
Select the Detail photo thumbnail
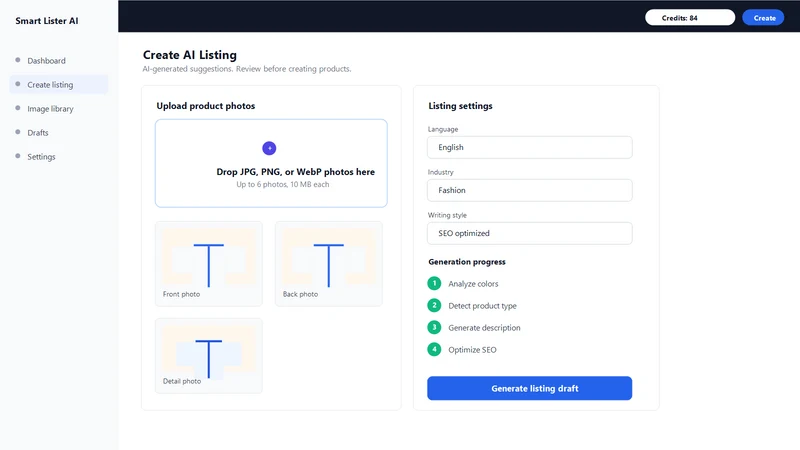coord(209,356)
